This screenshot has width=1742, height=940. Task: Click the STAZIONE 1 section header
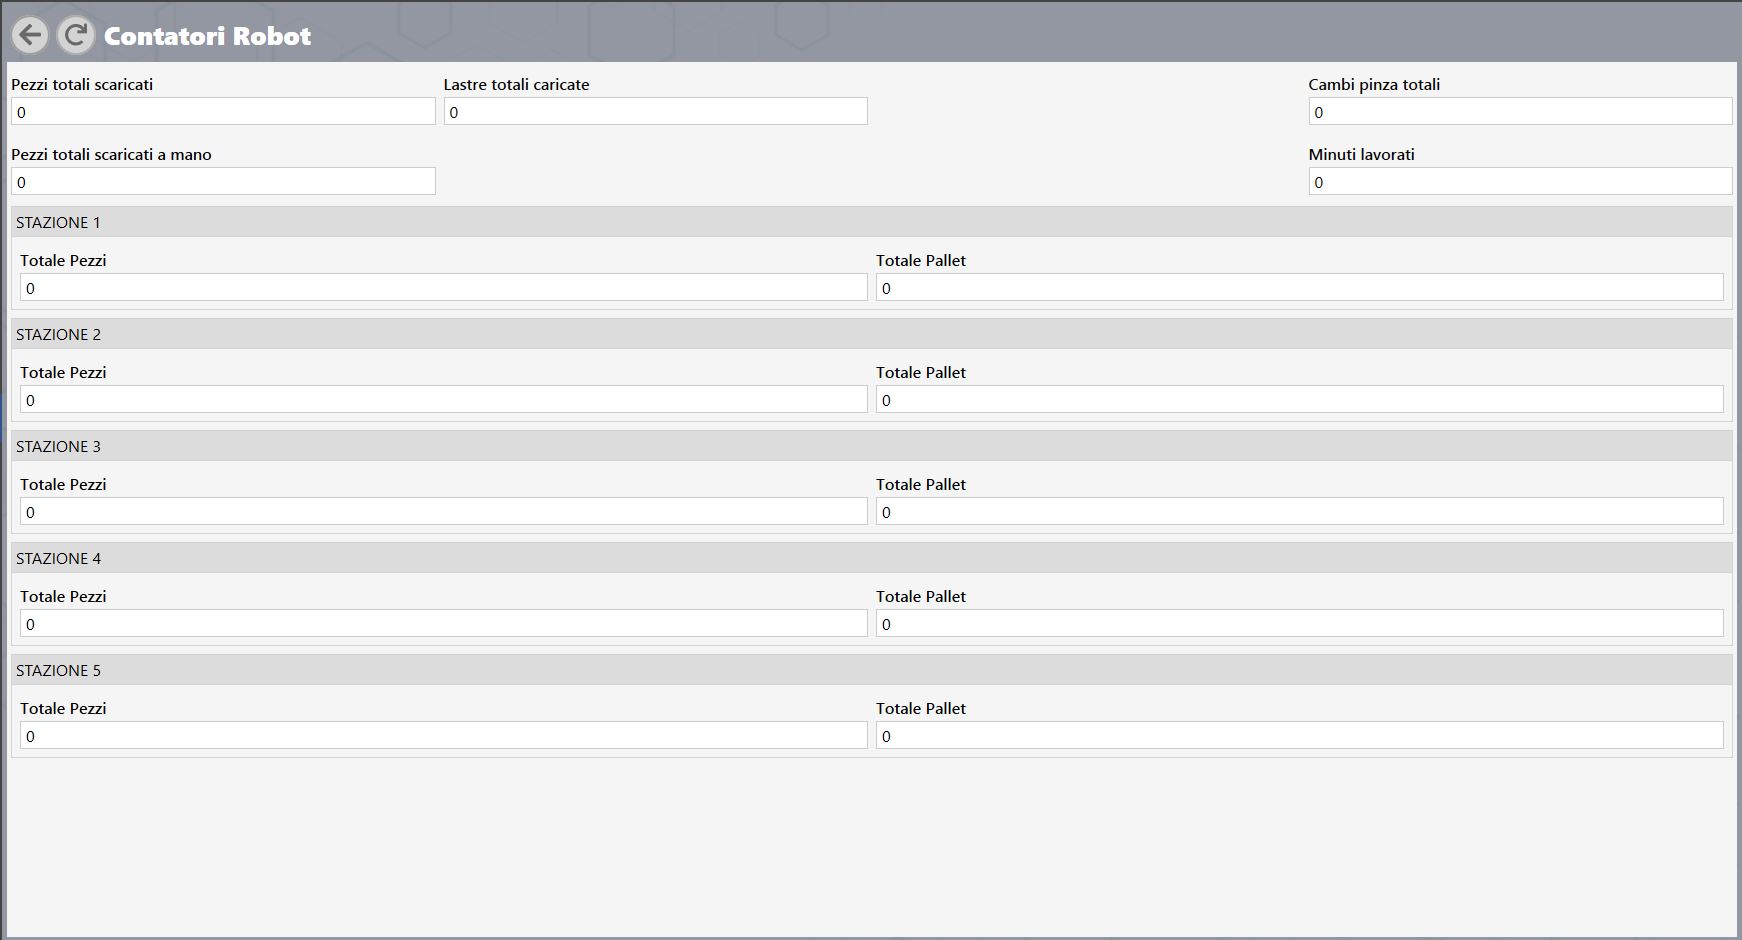(871, 222)
